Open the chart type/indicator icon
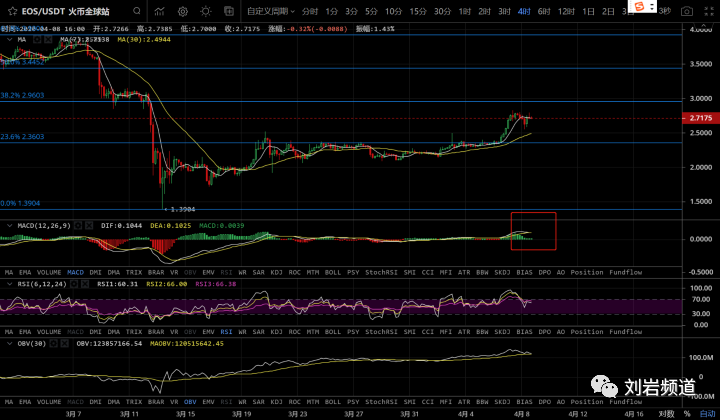Screen dimensions: 720x420 click(159, 11)
